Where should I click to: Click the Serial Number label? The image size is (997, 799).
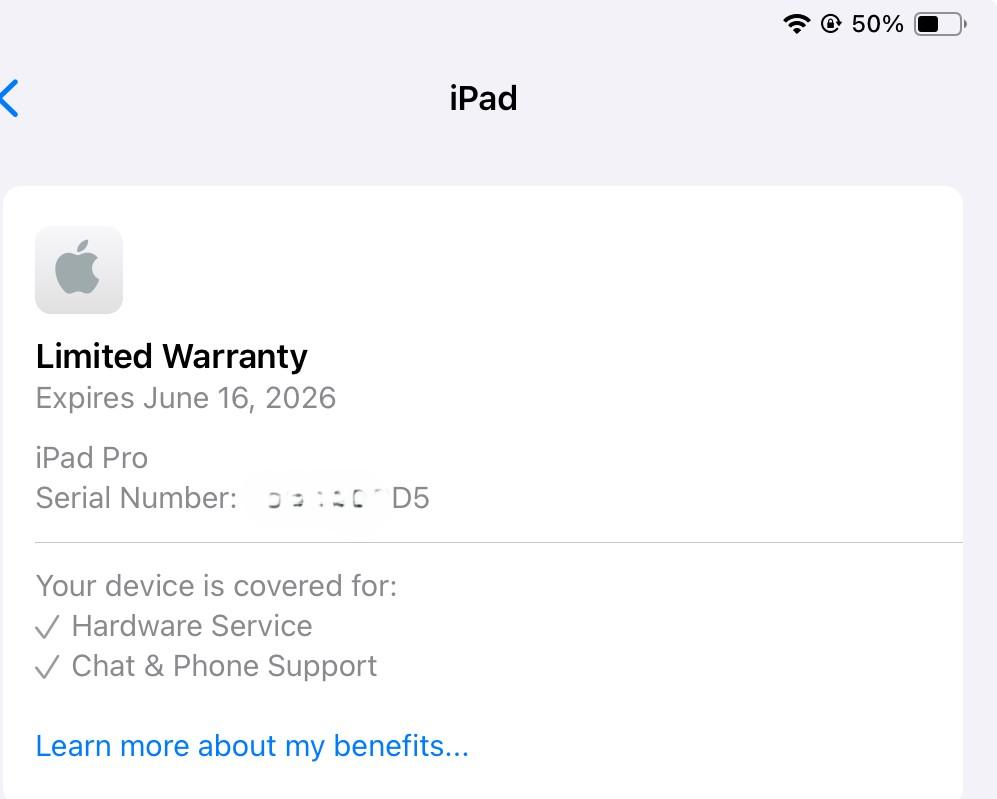136,498
